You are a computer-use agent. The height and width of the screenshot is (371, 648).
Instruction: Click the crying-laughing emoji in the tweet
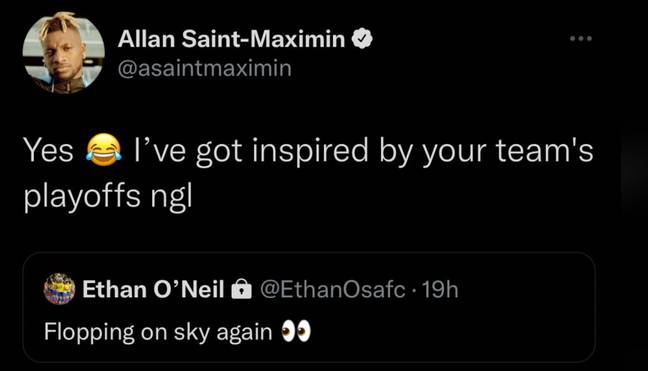click(x=104, y=150)
